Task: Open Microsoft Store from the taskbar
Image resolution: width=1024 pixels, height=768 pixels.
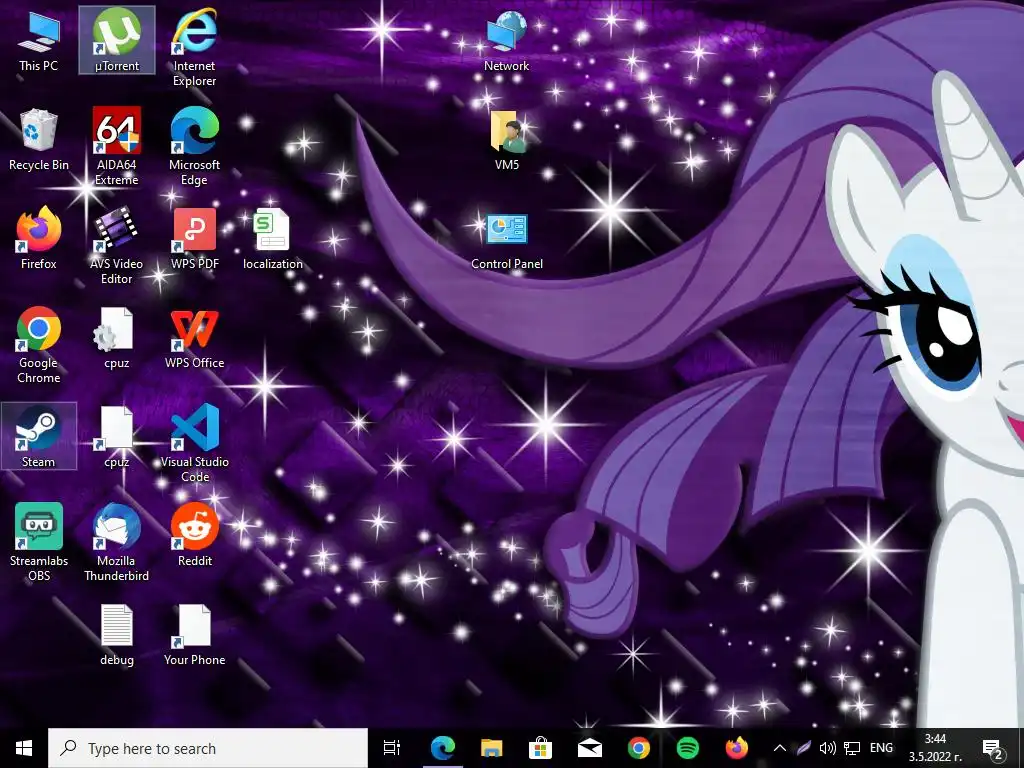Action: click(540, 748)
